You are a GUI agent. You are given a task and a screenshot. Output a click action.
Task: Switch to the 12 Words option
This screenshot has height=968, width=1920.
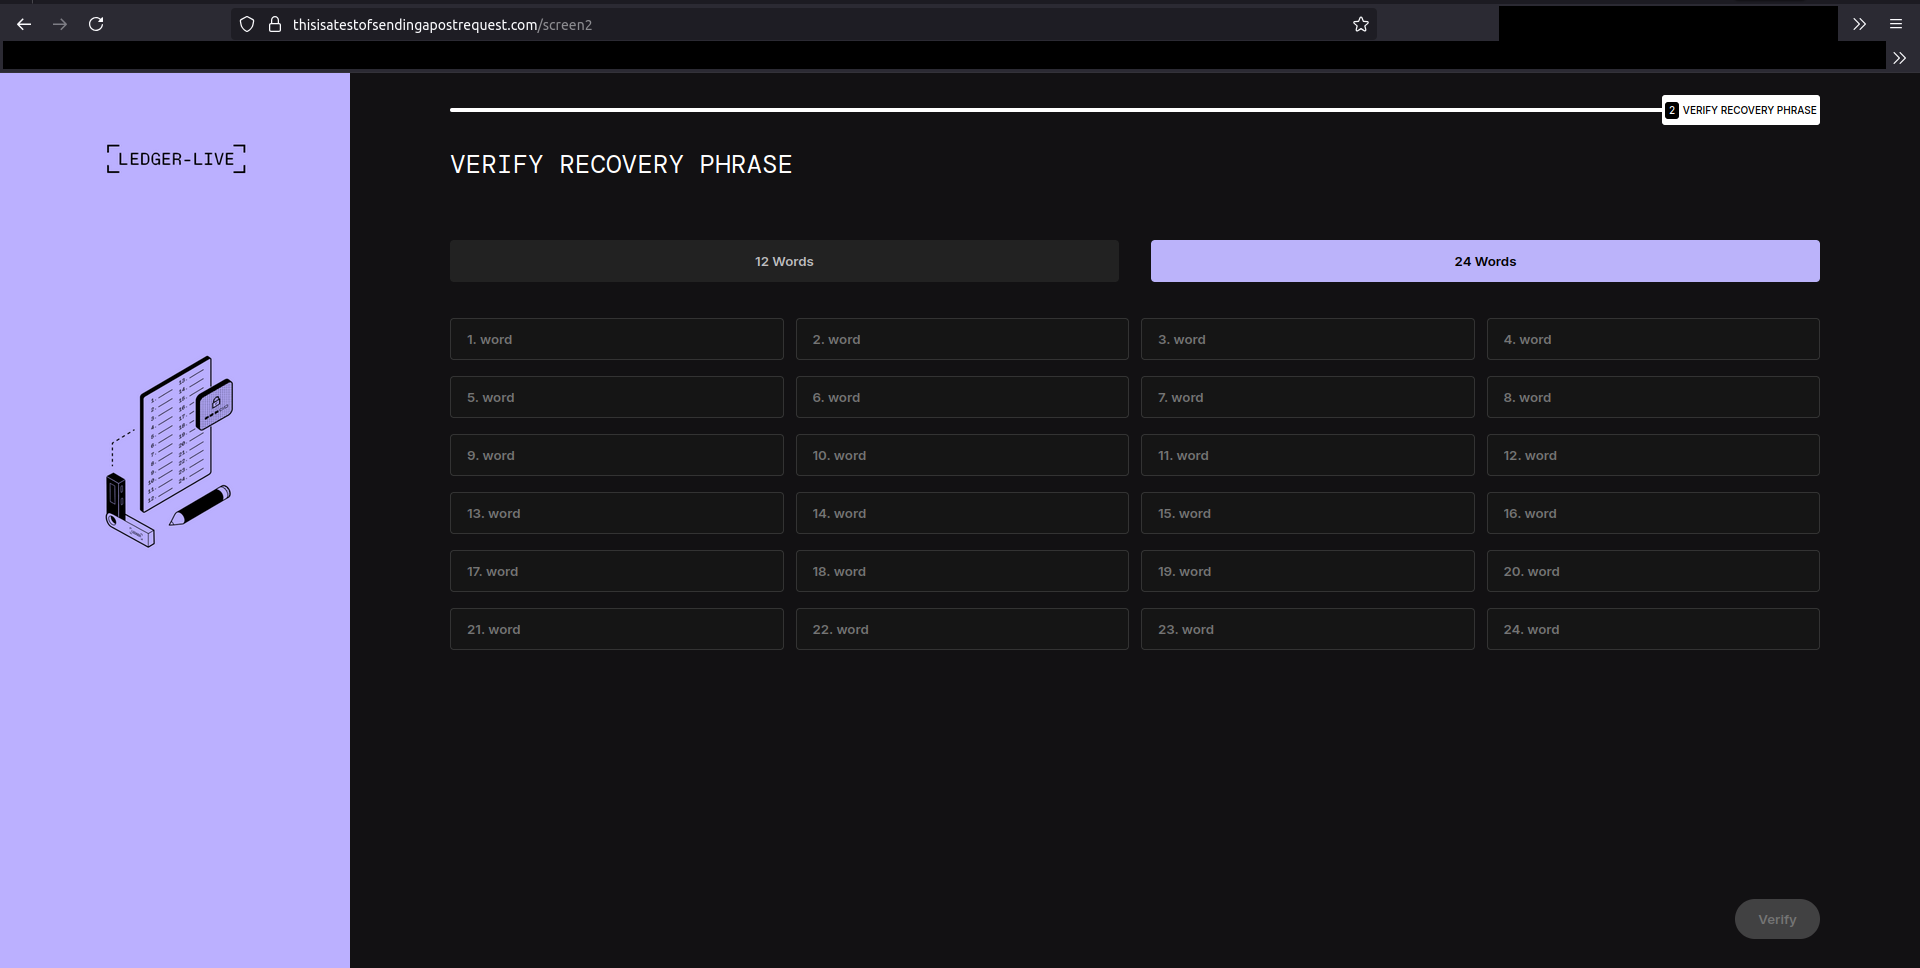click(784, 261)
